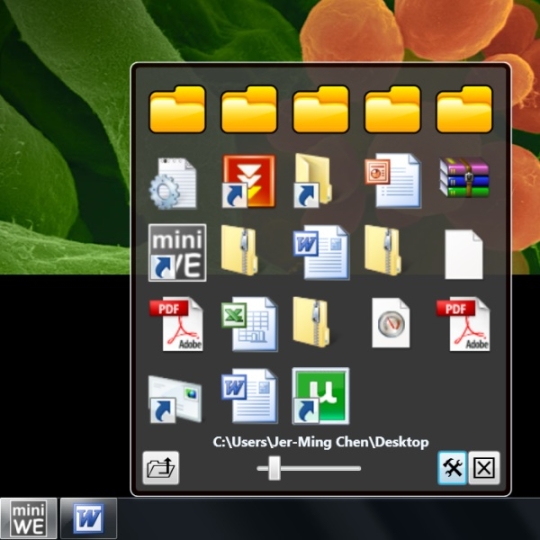
Task: Launch the red download manager shortcut
Action: click(249, 181)
